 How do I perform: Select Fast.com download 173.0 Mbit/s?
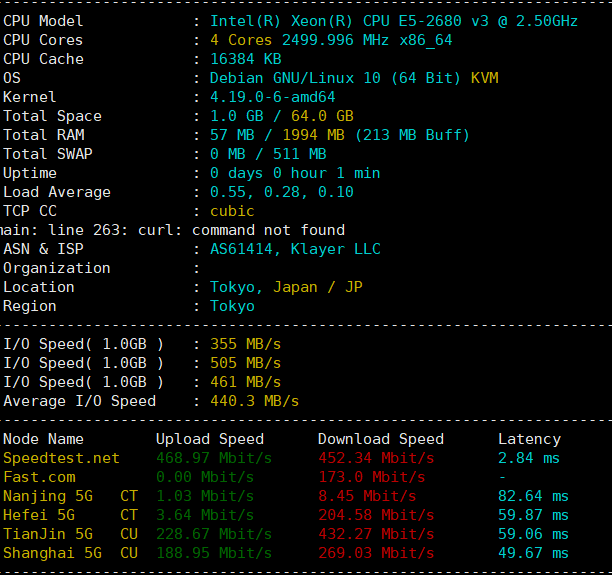pyautogui.click(x=372, y=477)
